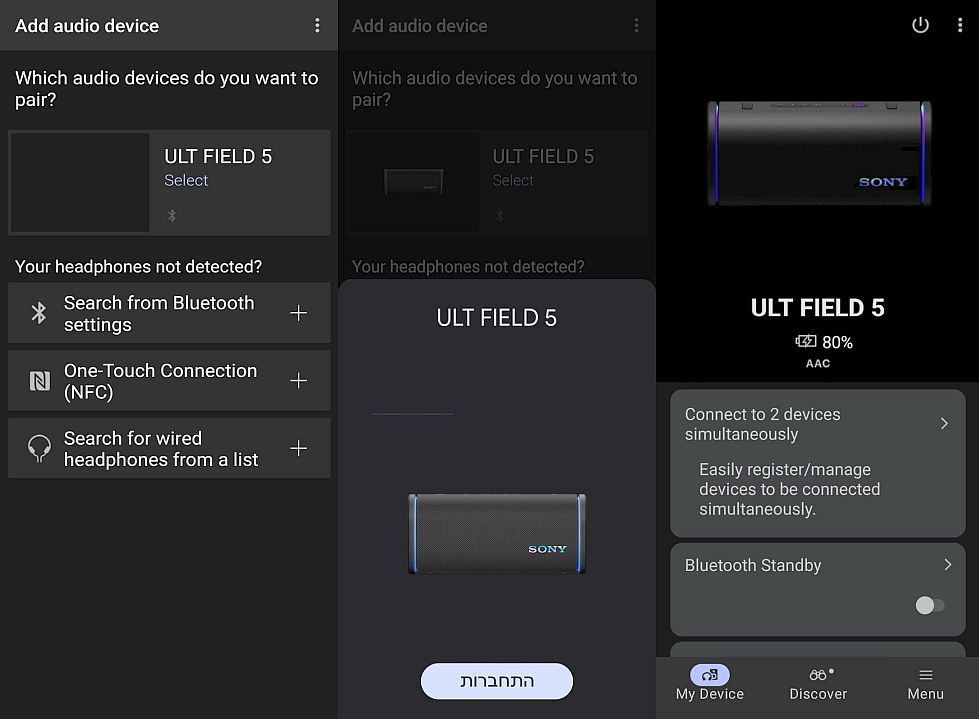Viewport: 979px width, 719px height.
Task: Click the ULT FIELD 5 speaker image in popup
Action: [497, 534]
